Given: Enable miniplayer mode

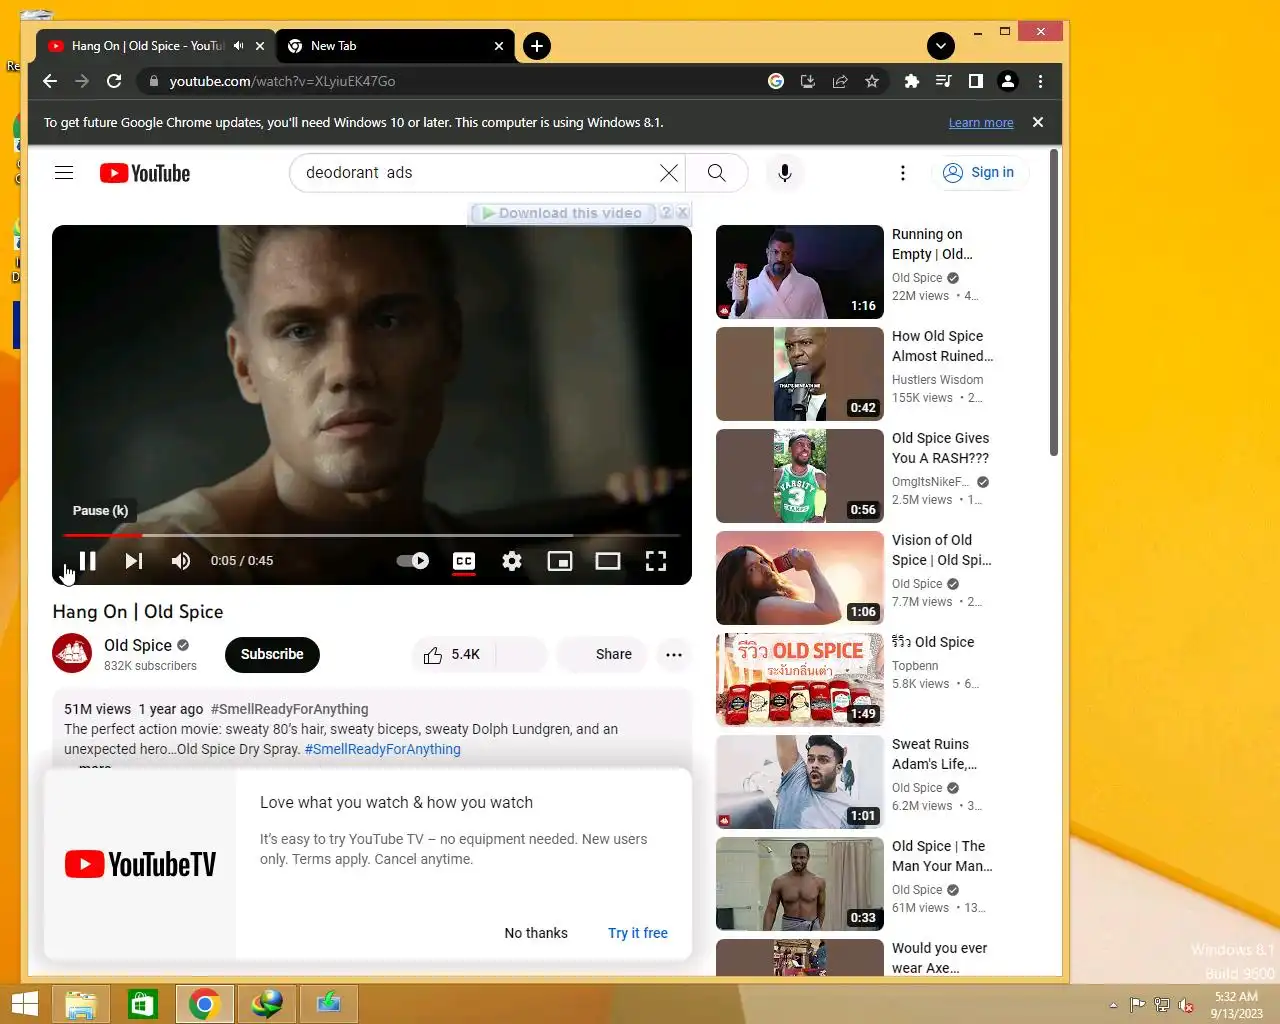Looking at the screenshot, I should click(560, 561).
